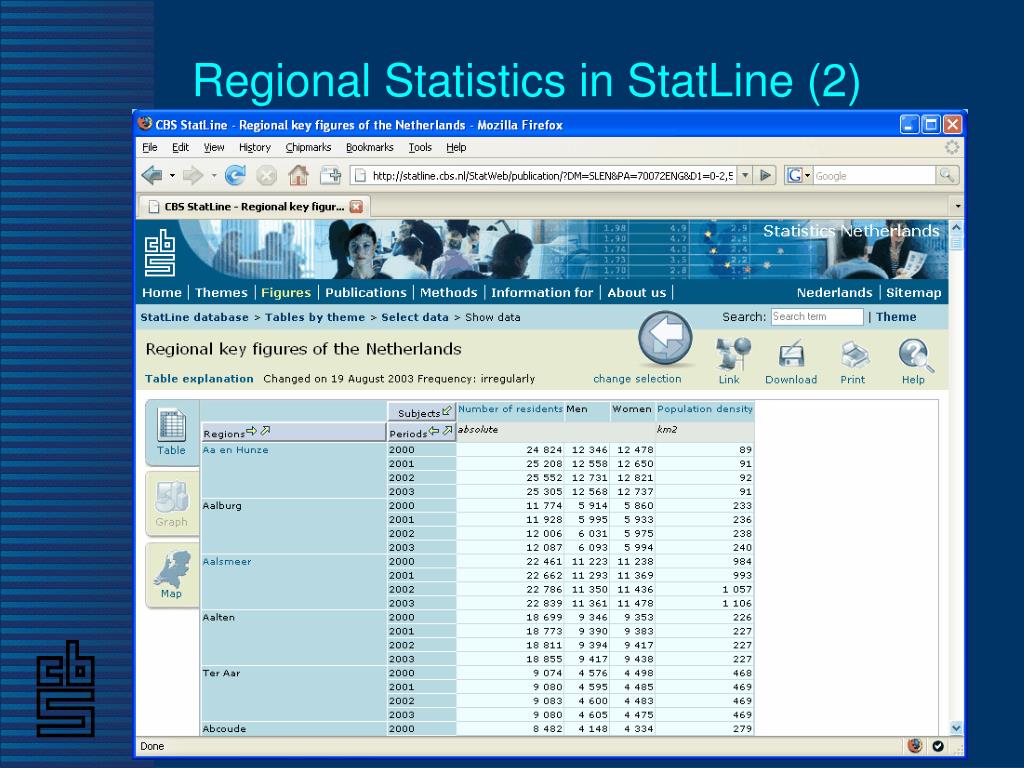
Task: Open the File menu
Action: (x=150, y=148)
